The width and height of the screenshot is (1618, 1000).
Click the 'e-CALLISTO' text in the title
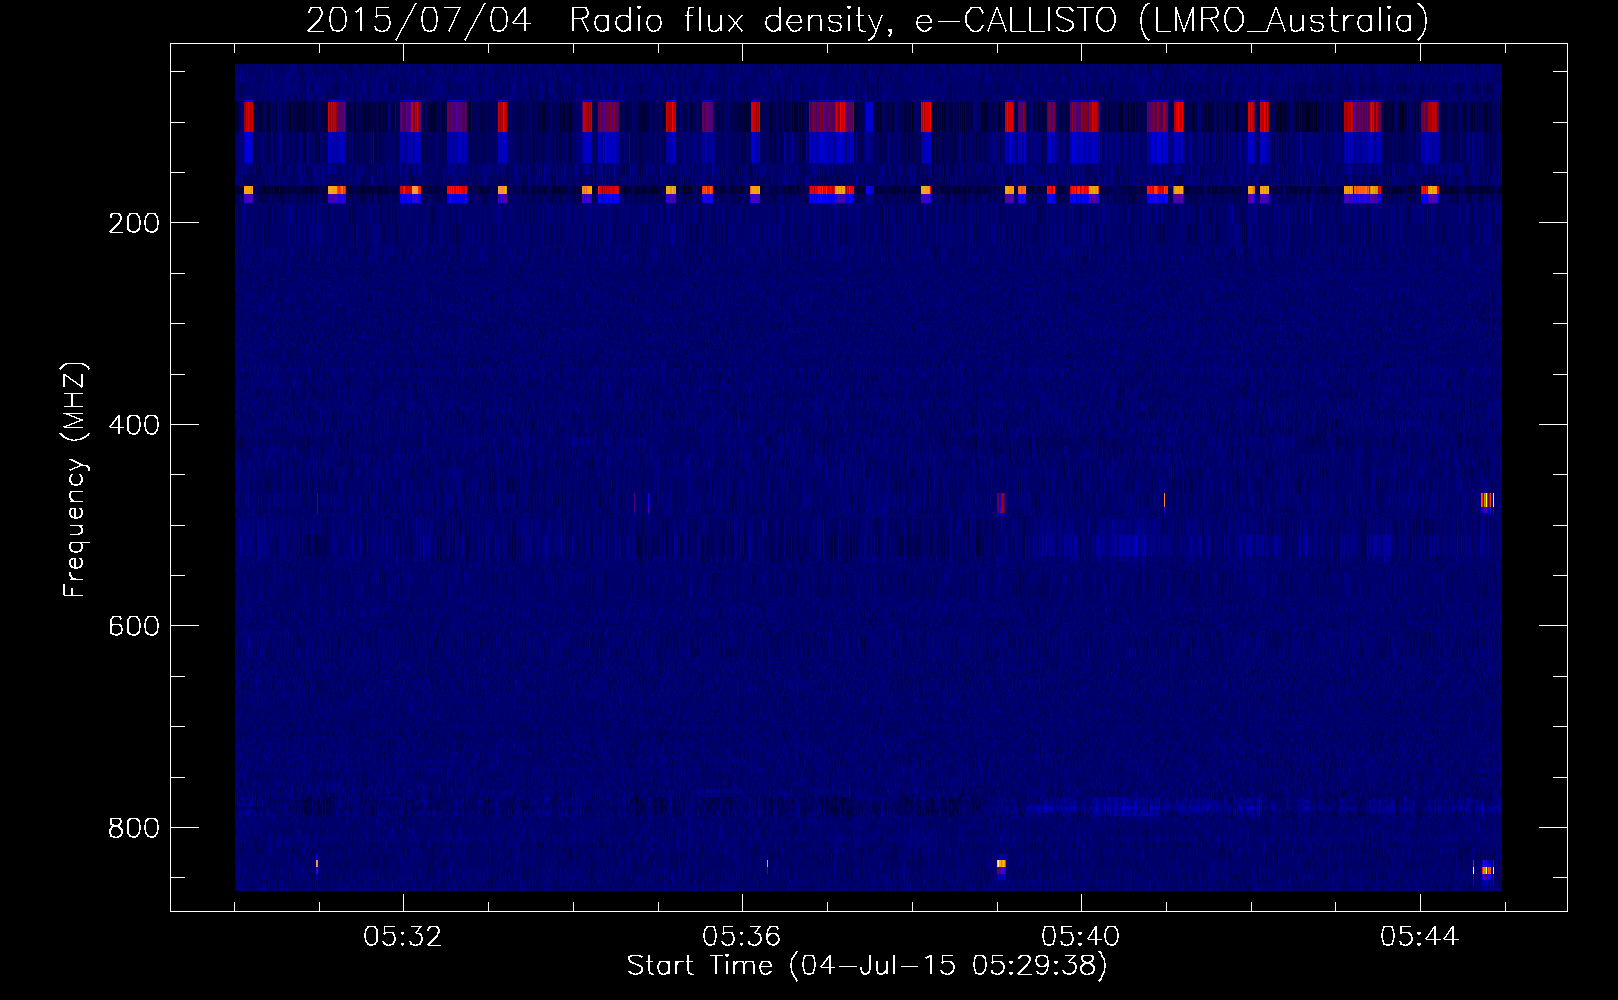1016,21
